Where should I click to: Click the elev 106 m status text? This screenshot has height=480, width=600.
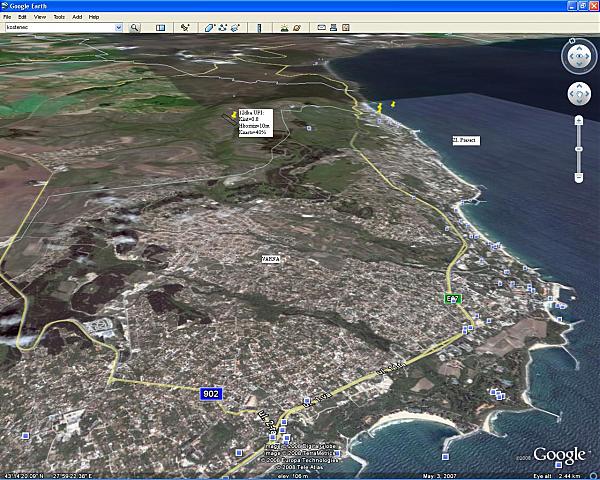point(293,476)
